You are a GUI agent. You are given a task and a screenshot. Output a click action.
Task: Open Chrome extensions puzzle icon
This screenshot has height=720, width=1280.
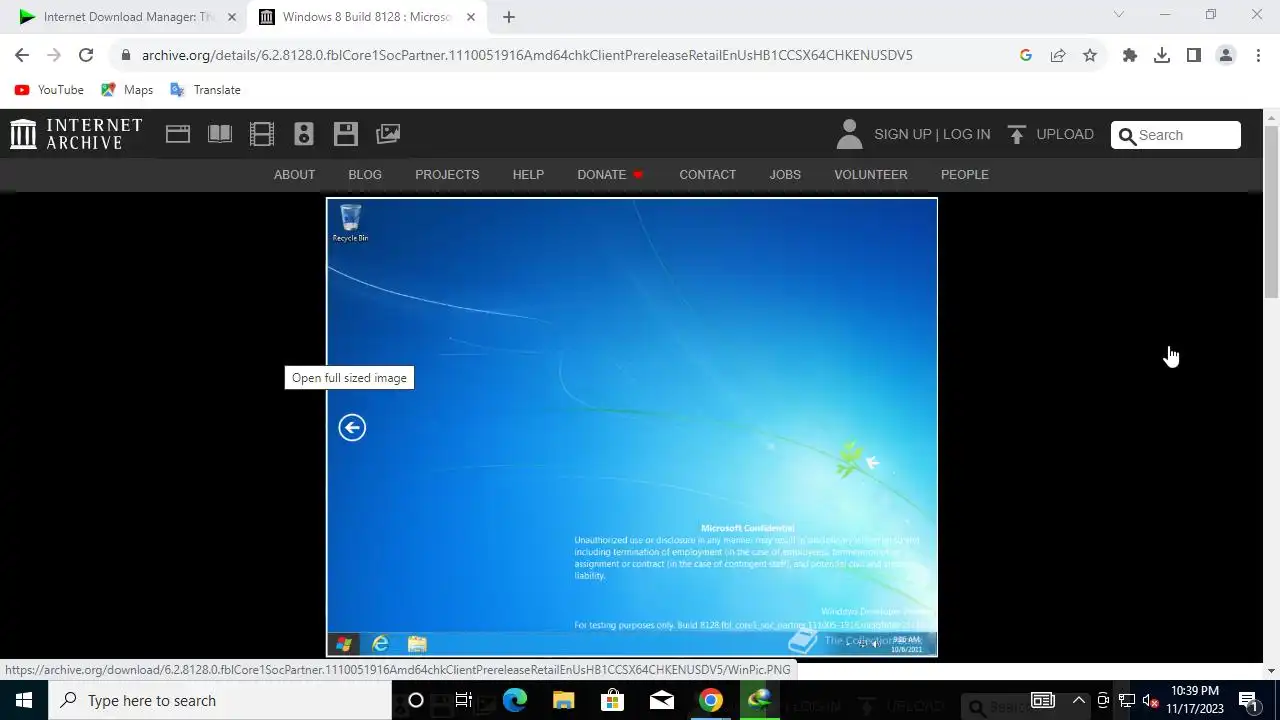point(1130,55)
